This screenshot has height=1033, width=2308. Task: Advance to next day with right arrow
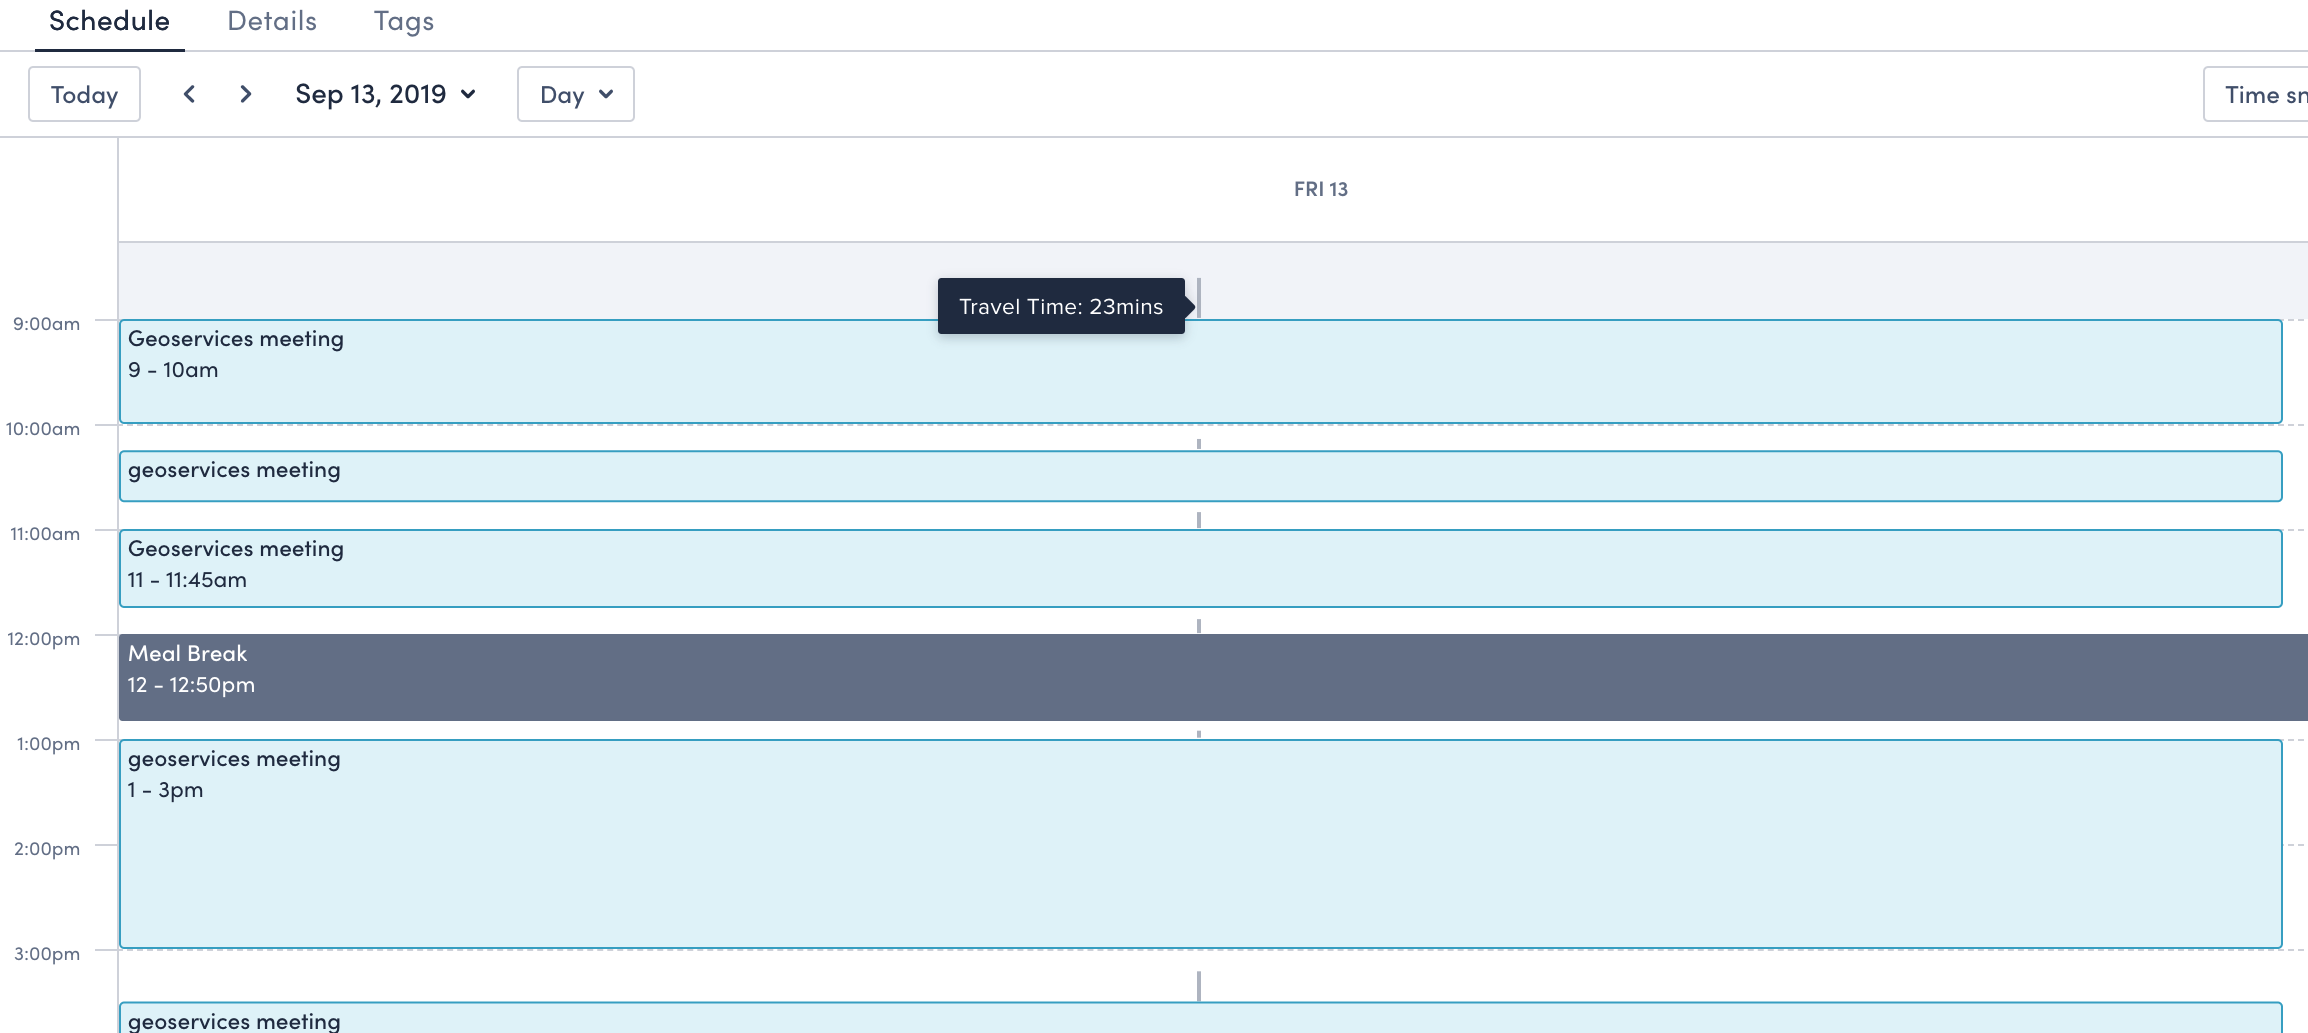pyautogui.click(x=245, y=94)
